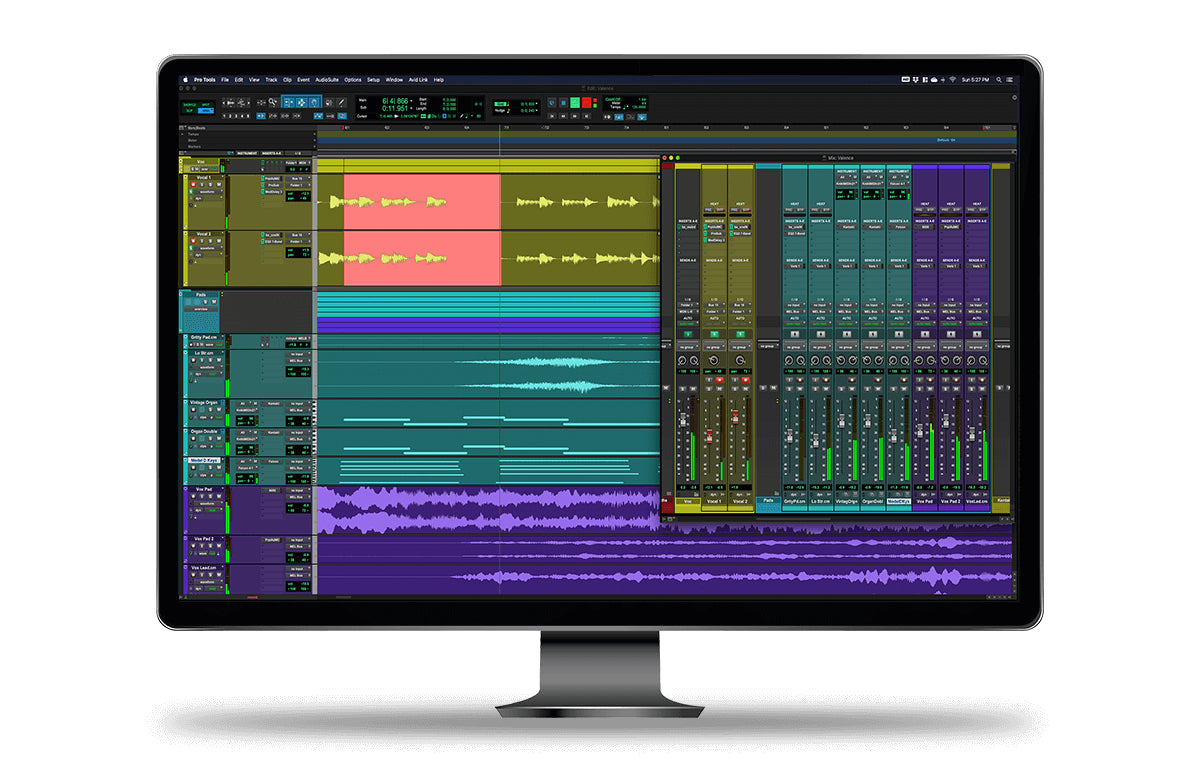Enable Grid edit mode

(206, 110)
